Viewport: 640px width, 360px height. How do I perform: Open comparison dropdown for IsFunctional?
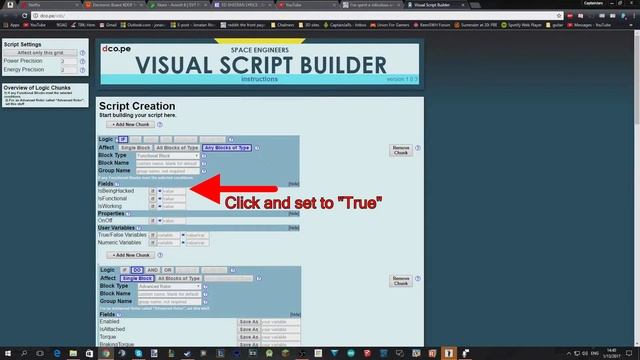pyautogui.click(x=160, y=199)
